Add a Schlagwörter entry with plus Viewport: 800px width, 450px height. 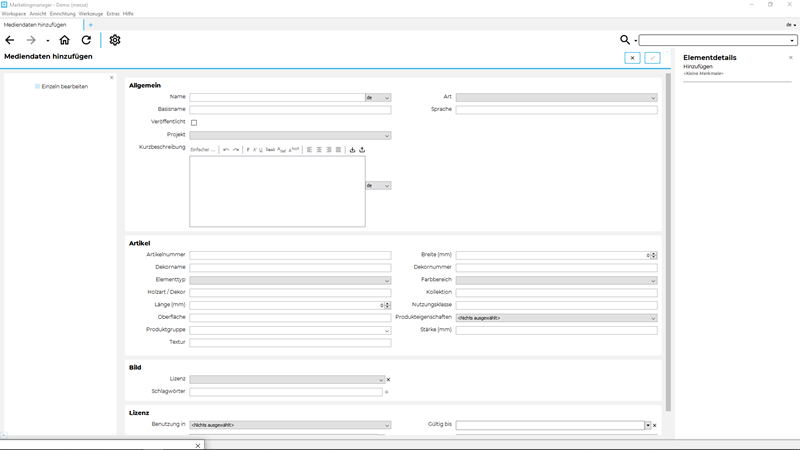(386, 392)
